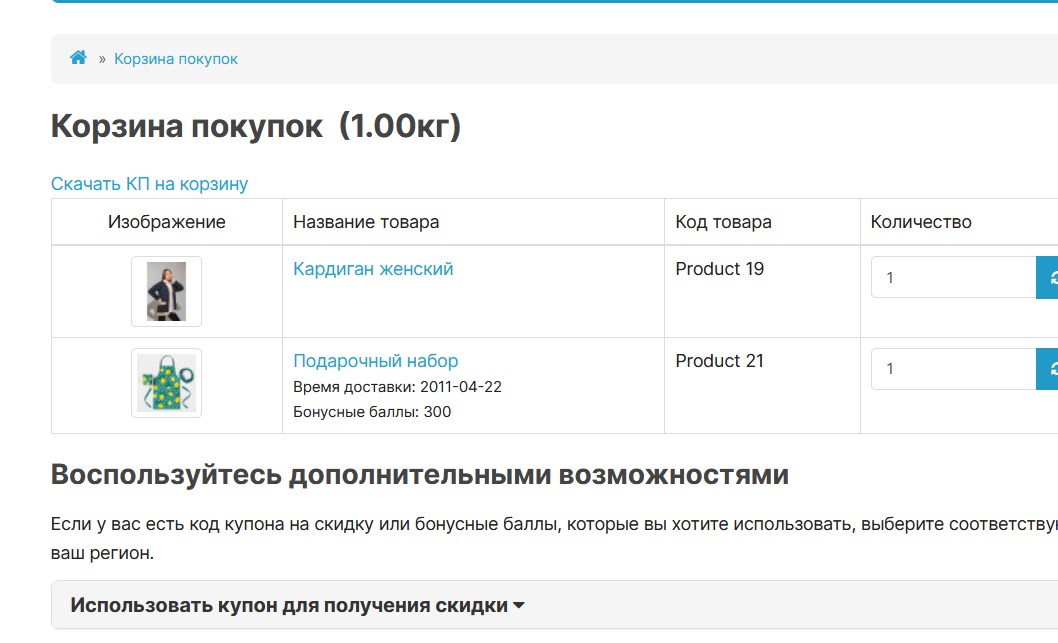
Task: Open the Корзина покупок breadcrumb link
Action: pos(176,59)
